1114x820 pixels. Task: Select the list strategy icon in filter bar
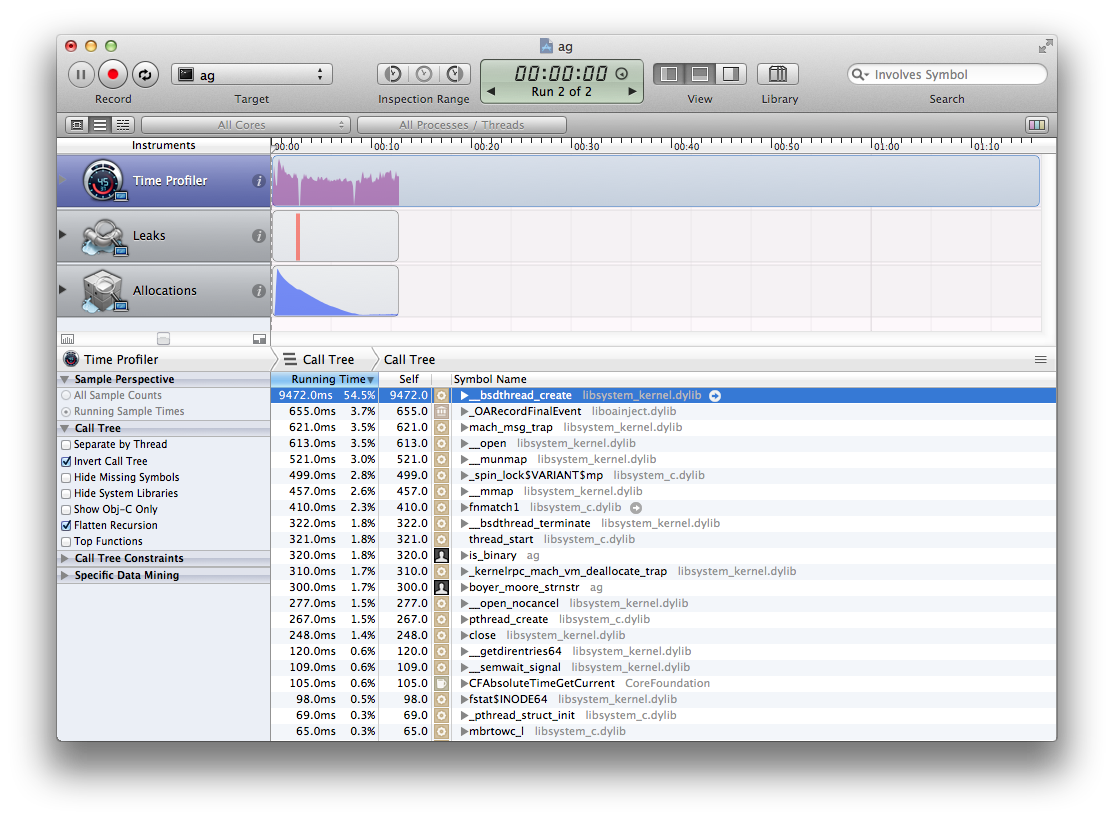point(100,125)
